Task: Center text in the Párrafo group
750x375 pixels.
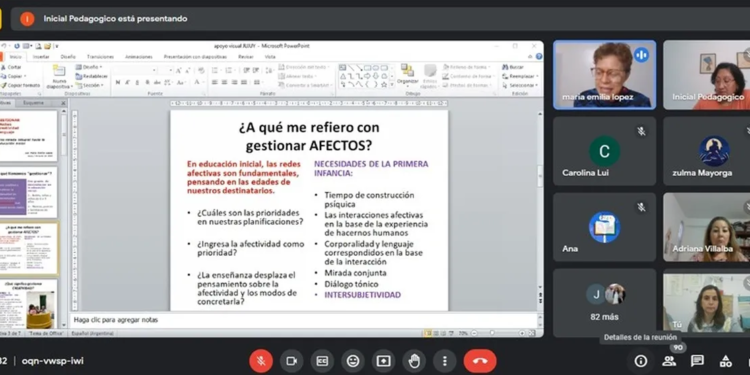Action: (225, 82)
